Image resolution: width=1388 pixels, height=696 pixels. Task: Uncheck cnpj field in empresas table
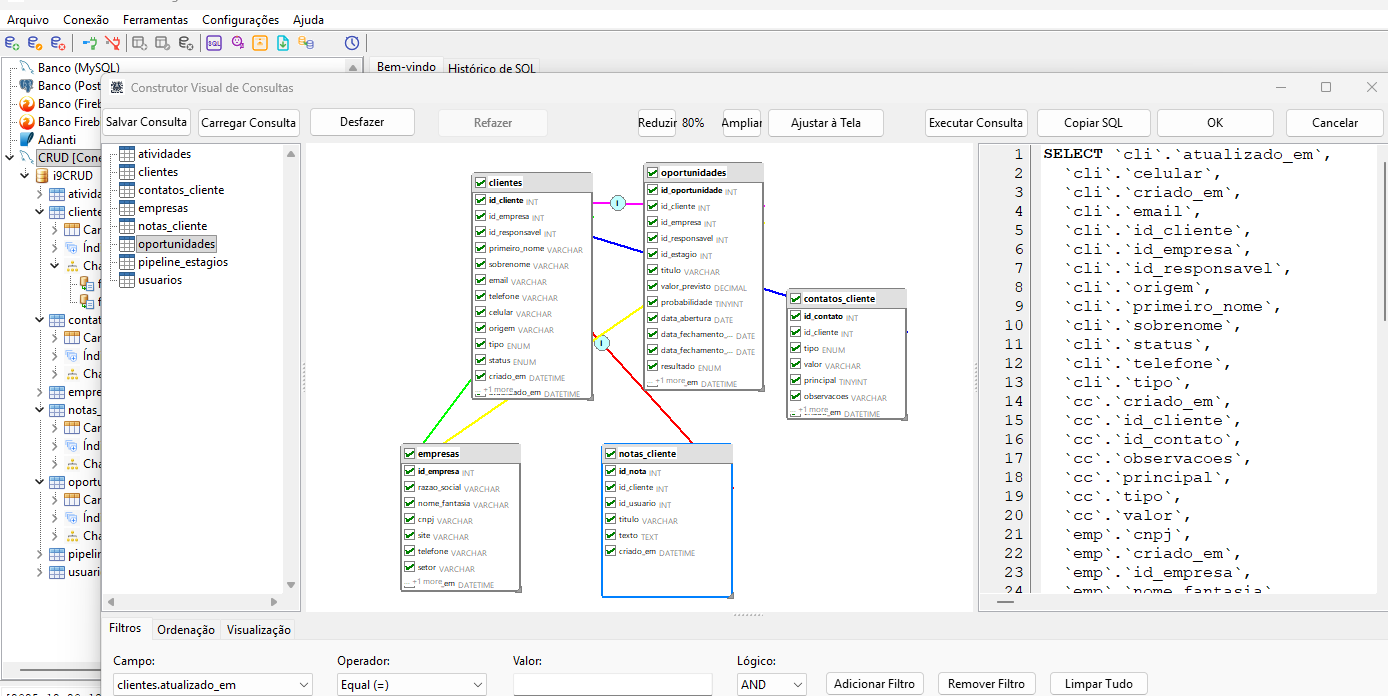click(410, 519)
